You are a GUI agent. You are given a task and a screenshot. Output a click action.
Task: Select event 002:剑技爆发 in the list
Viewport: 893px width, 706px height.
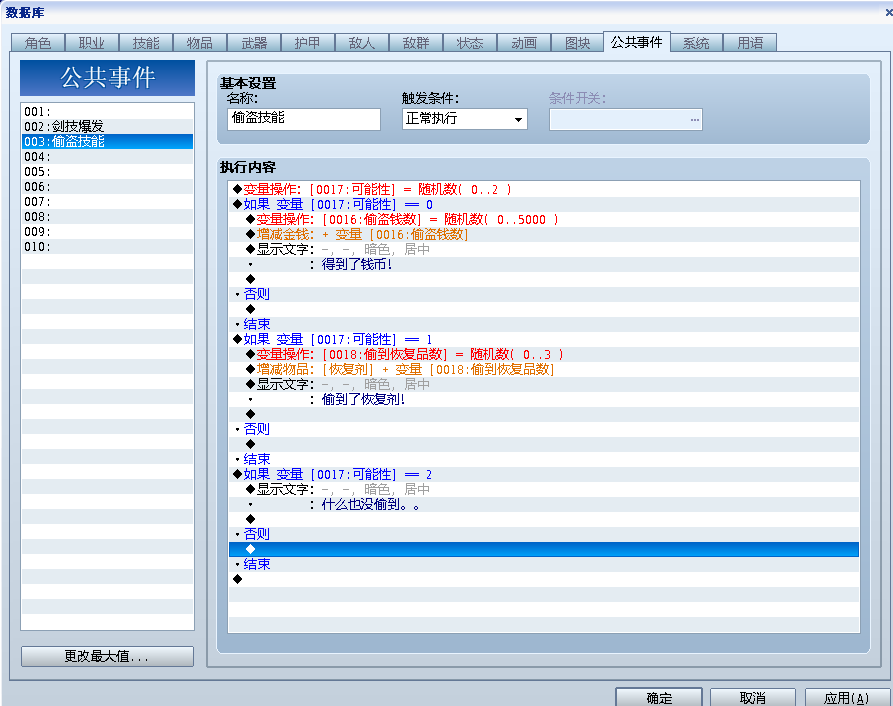(x=107, y=126)
